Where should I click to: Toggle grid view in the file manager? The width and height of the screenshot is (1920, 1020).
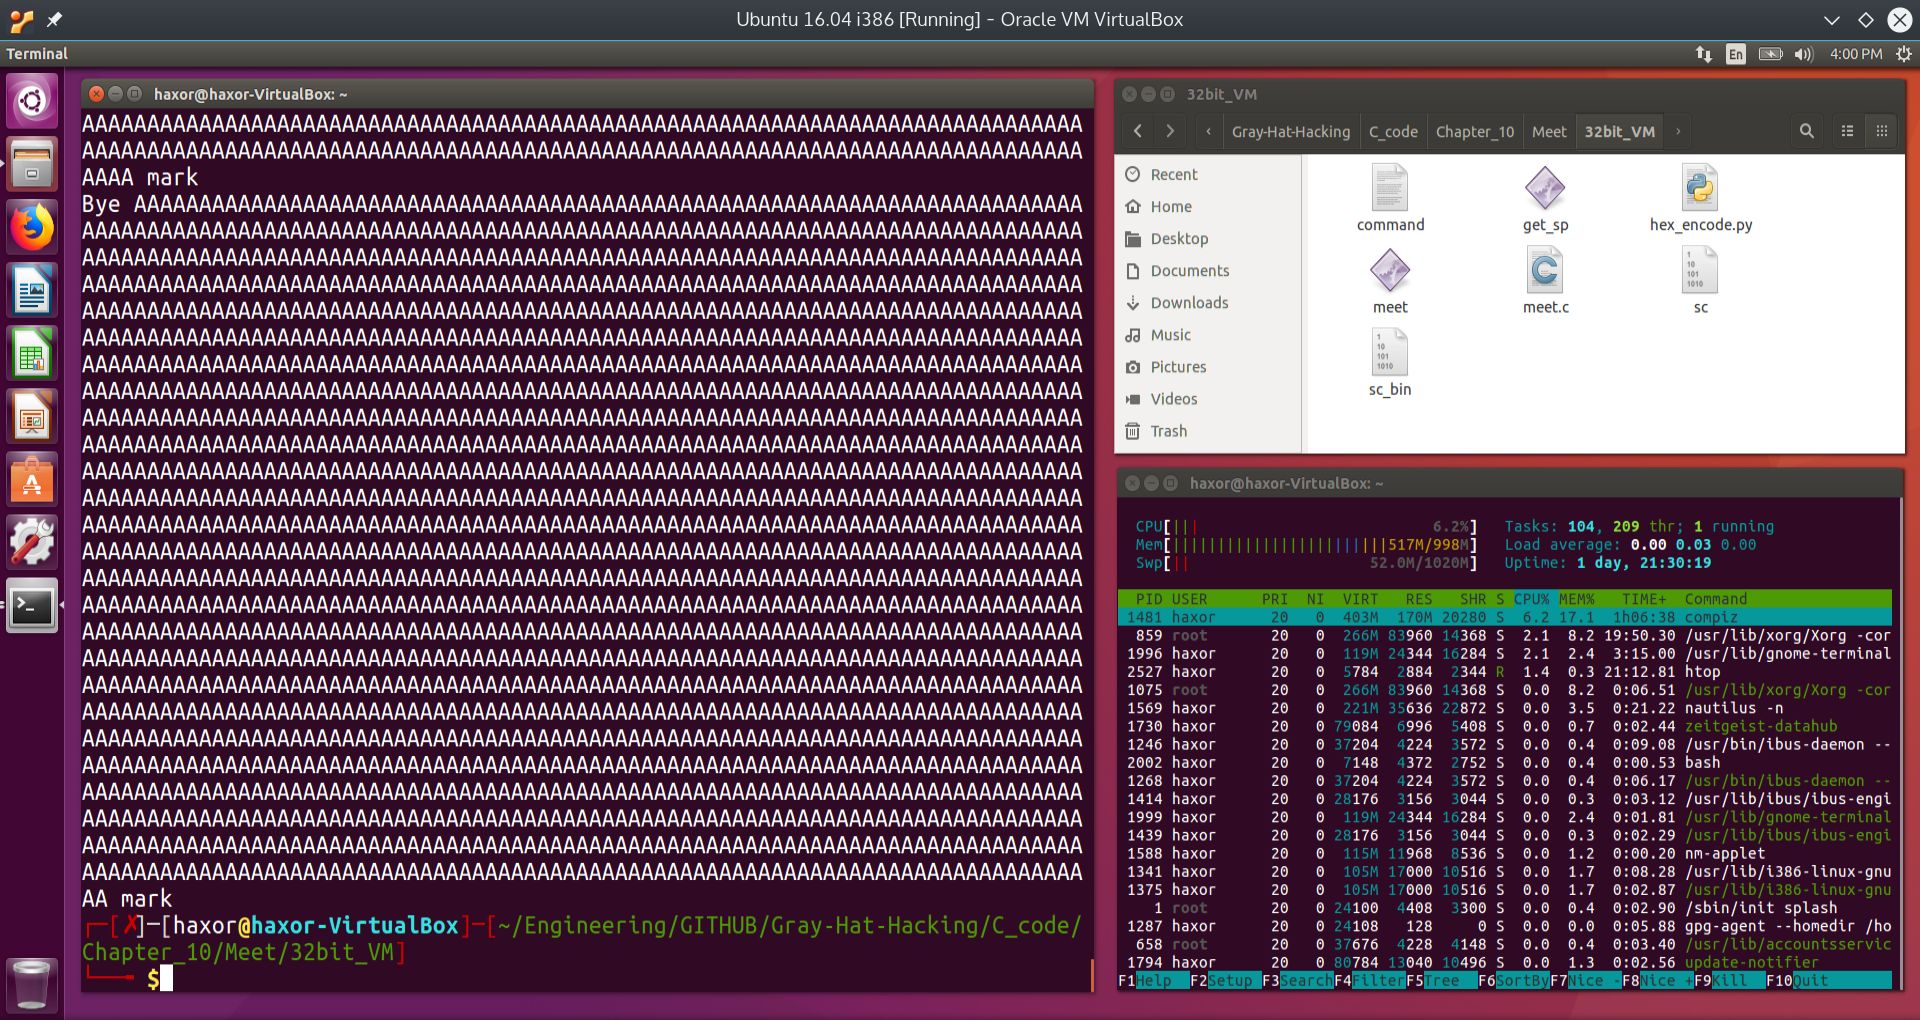(1882, 131)
